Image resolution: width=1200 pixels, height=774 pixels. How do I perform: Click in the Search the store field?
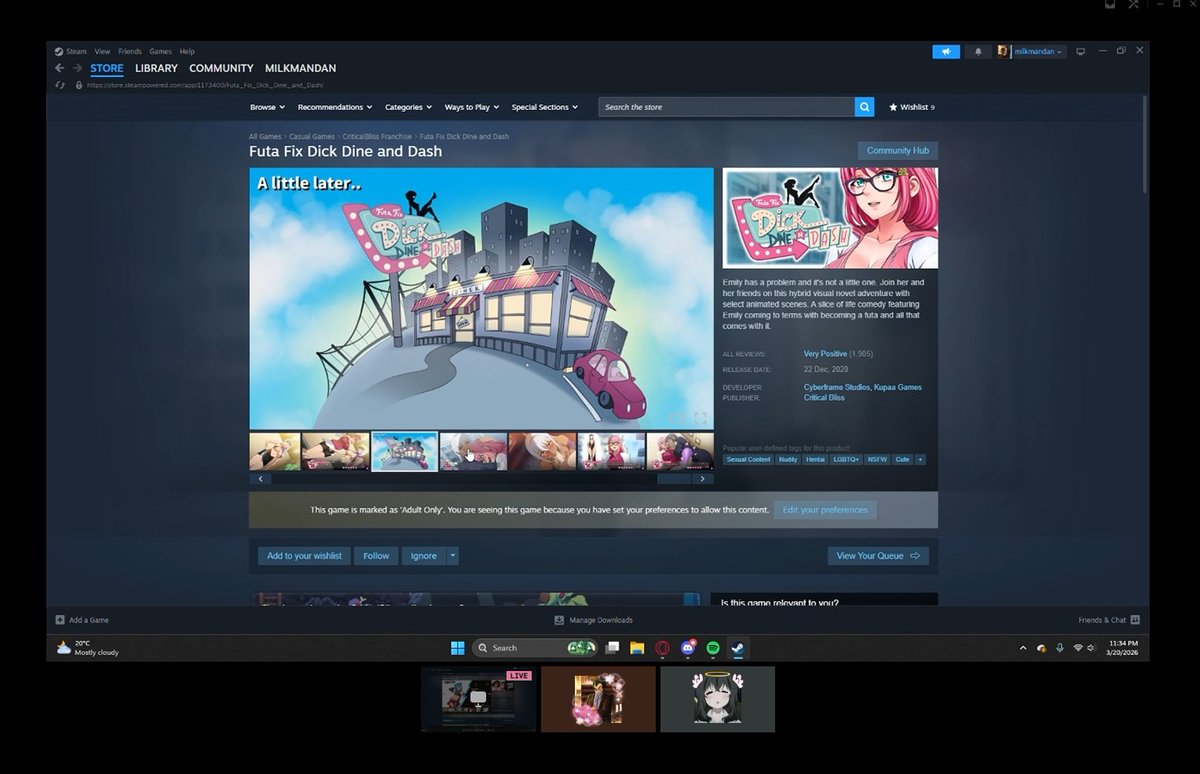[727, 107]
